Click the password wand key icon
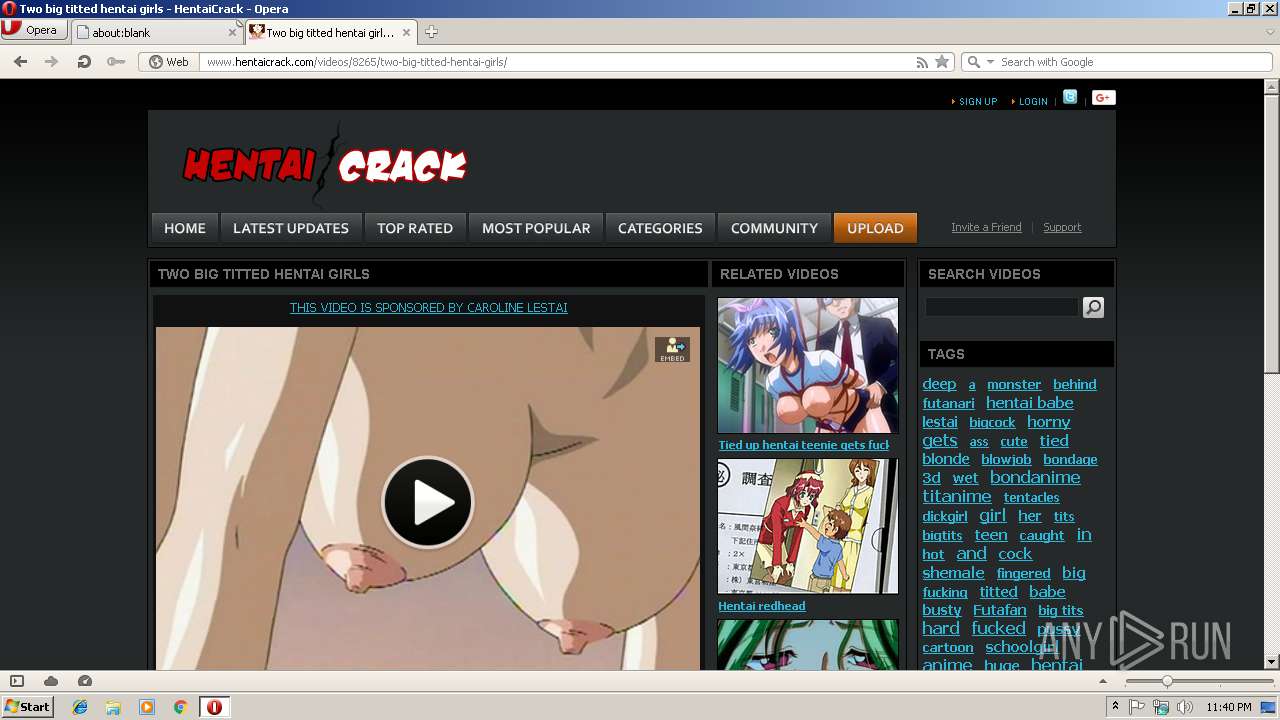 click(x=116, y=62)
